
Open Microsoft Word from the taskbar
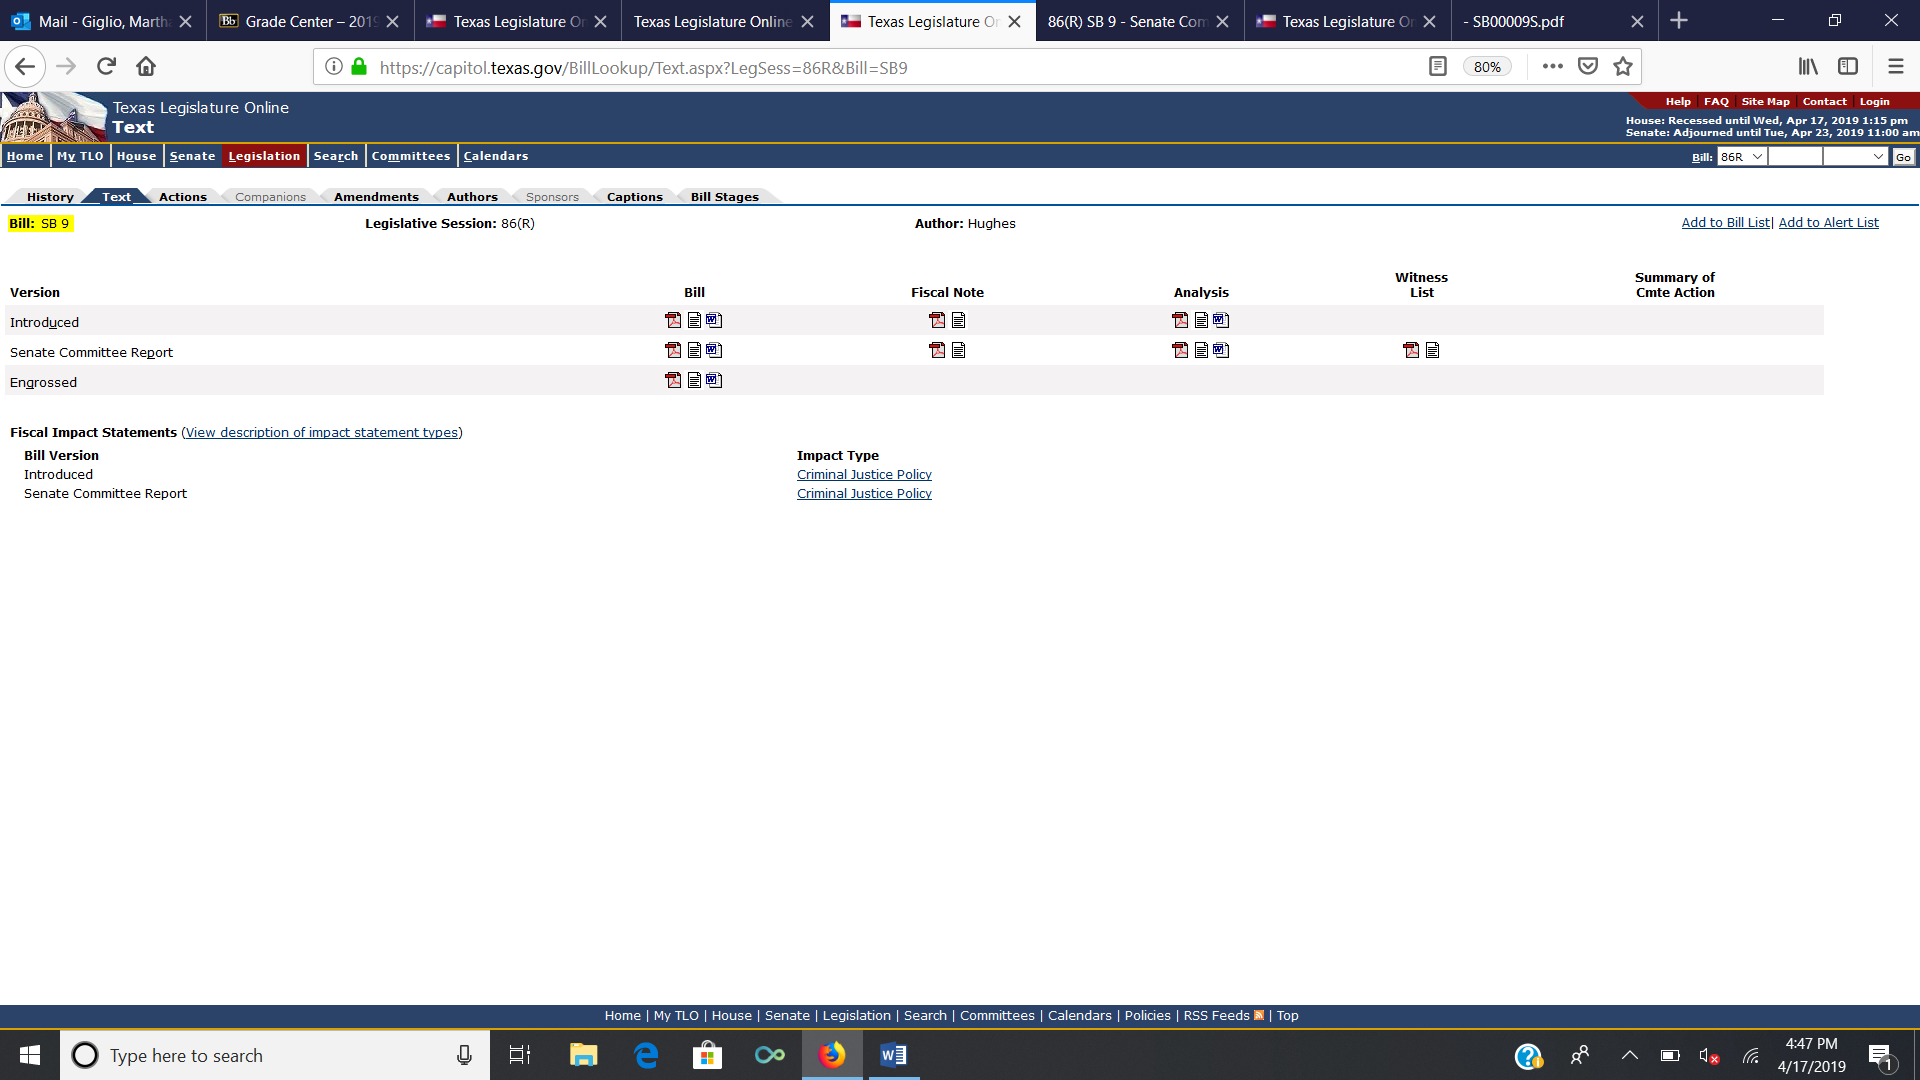pos(893,1055)
